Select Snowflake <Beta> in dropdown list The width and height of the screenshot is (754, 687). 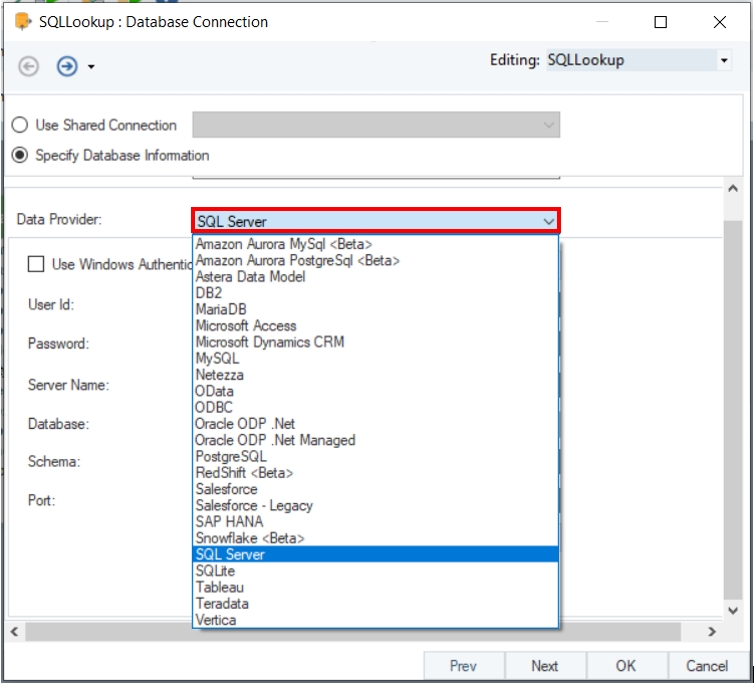376,538
